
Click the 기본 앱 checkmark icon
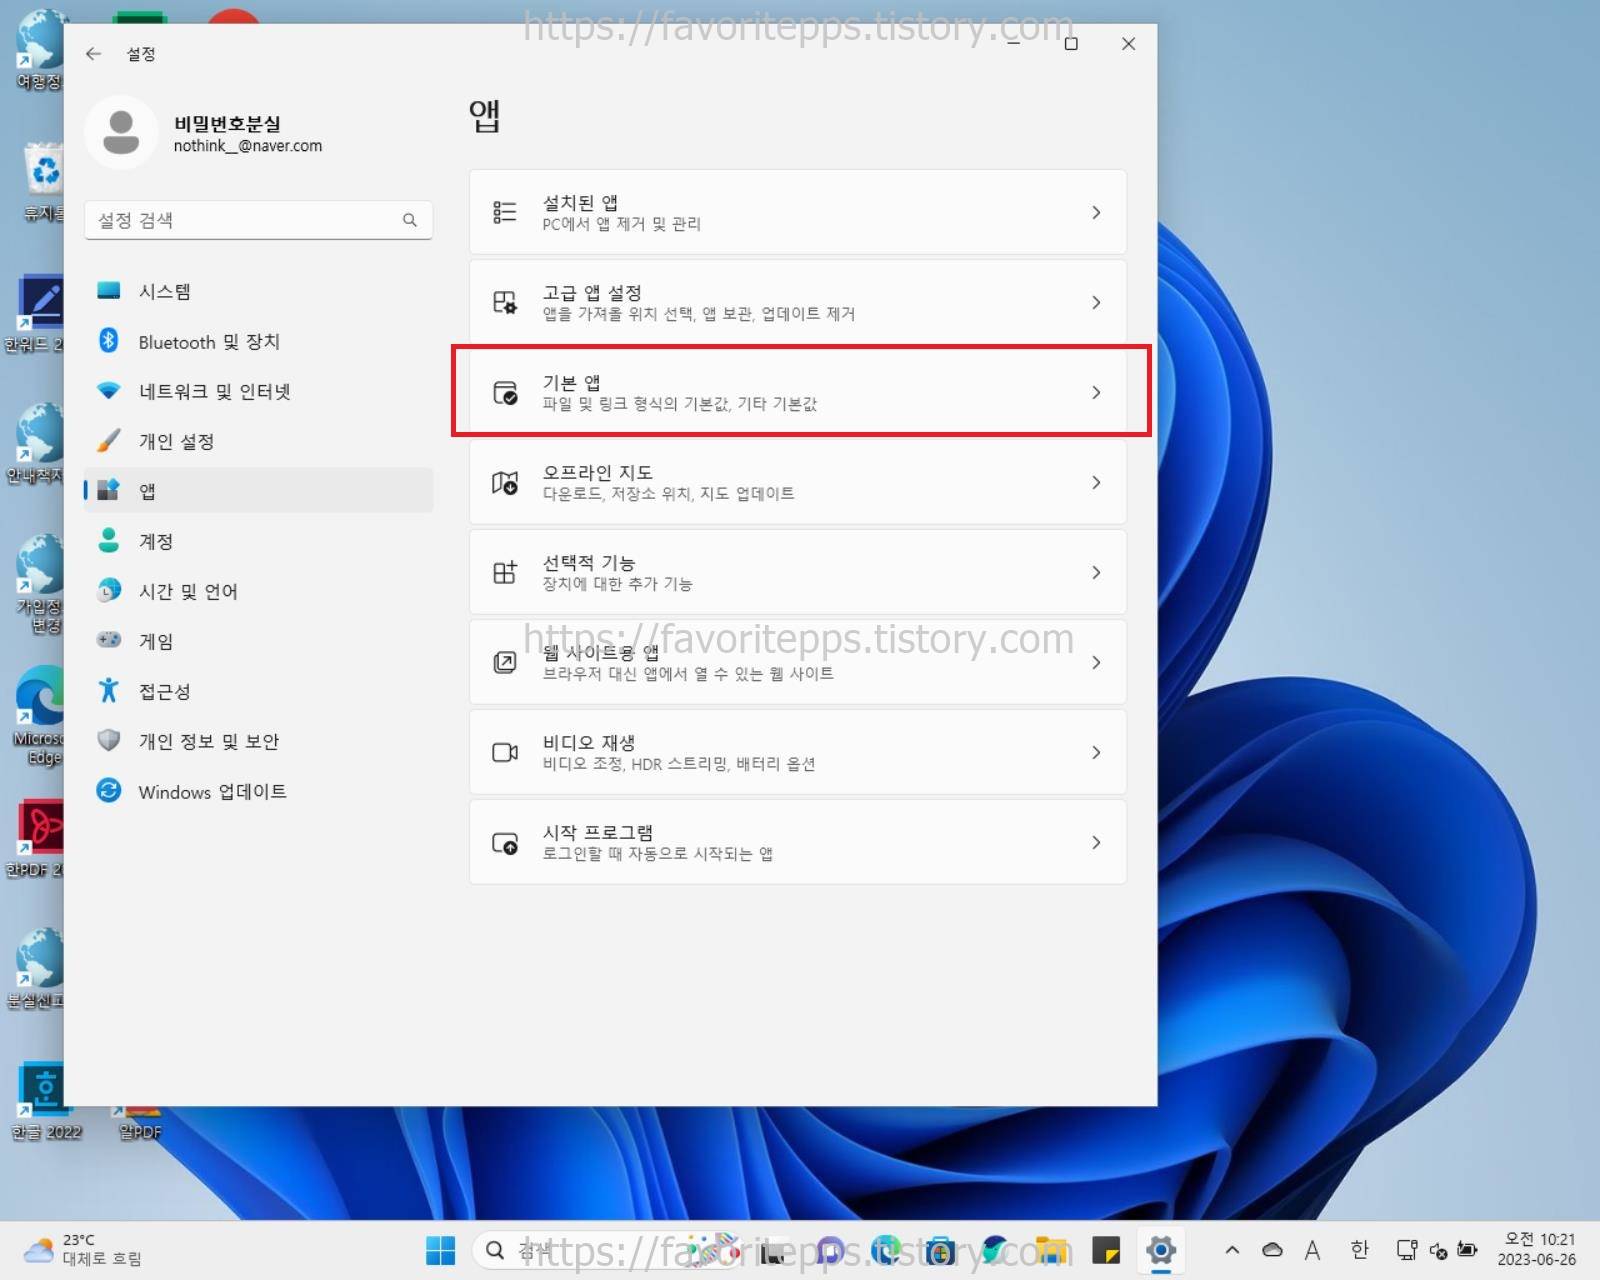point(505,392)
